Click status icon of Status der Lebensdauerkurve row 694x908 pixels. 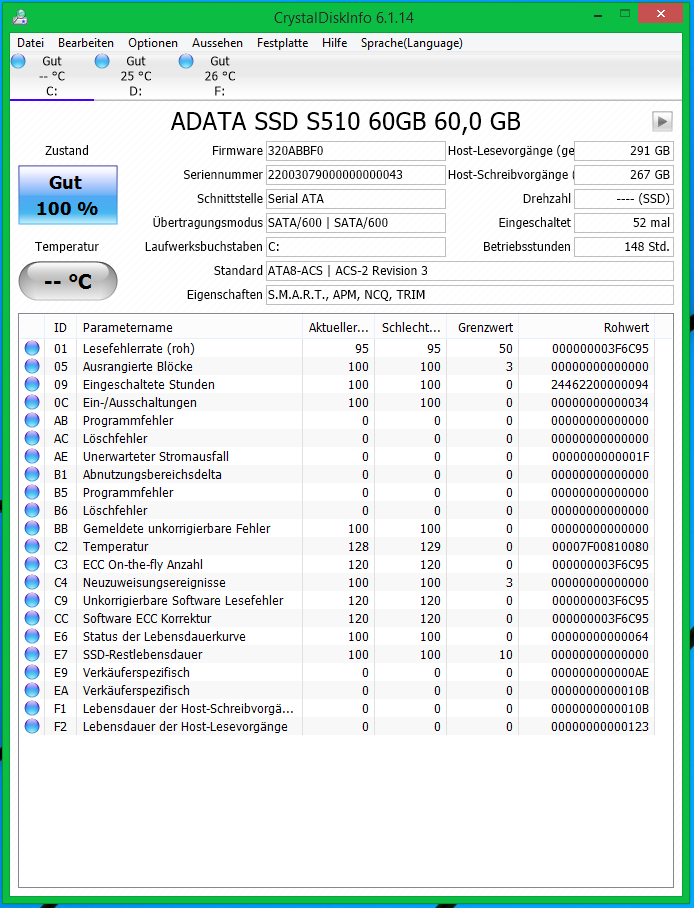(32, 635)
